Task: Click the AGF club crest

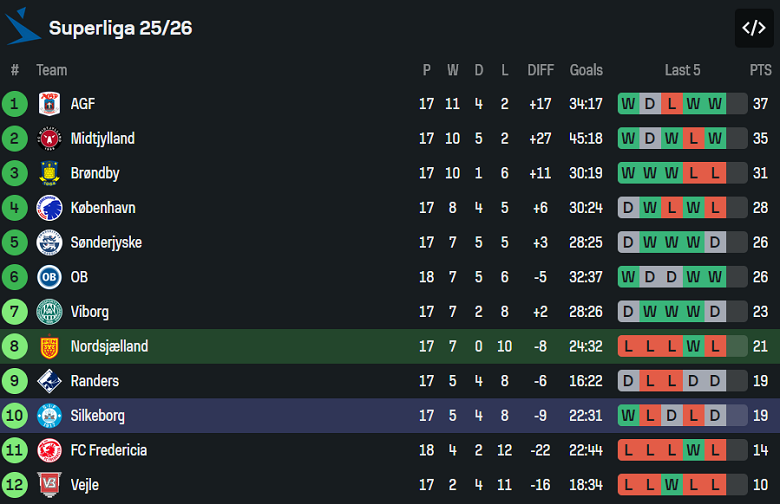Action: pos(49,104)
